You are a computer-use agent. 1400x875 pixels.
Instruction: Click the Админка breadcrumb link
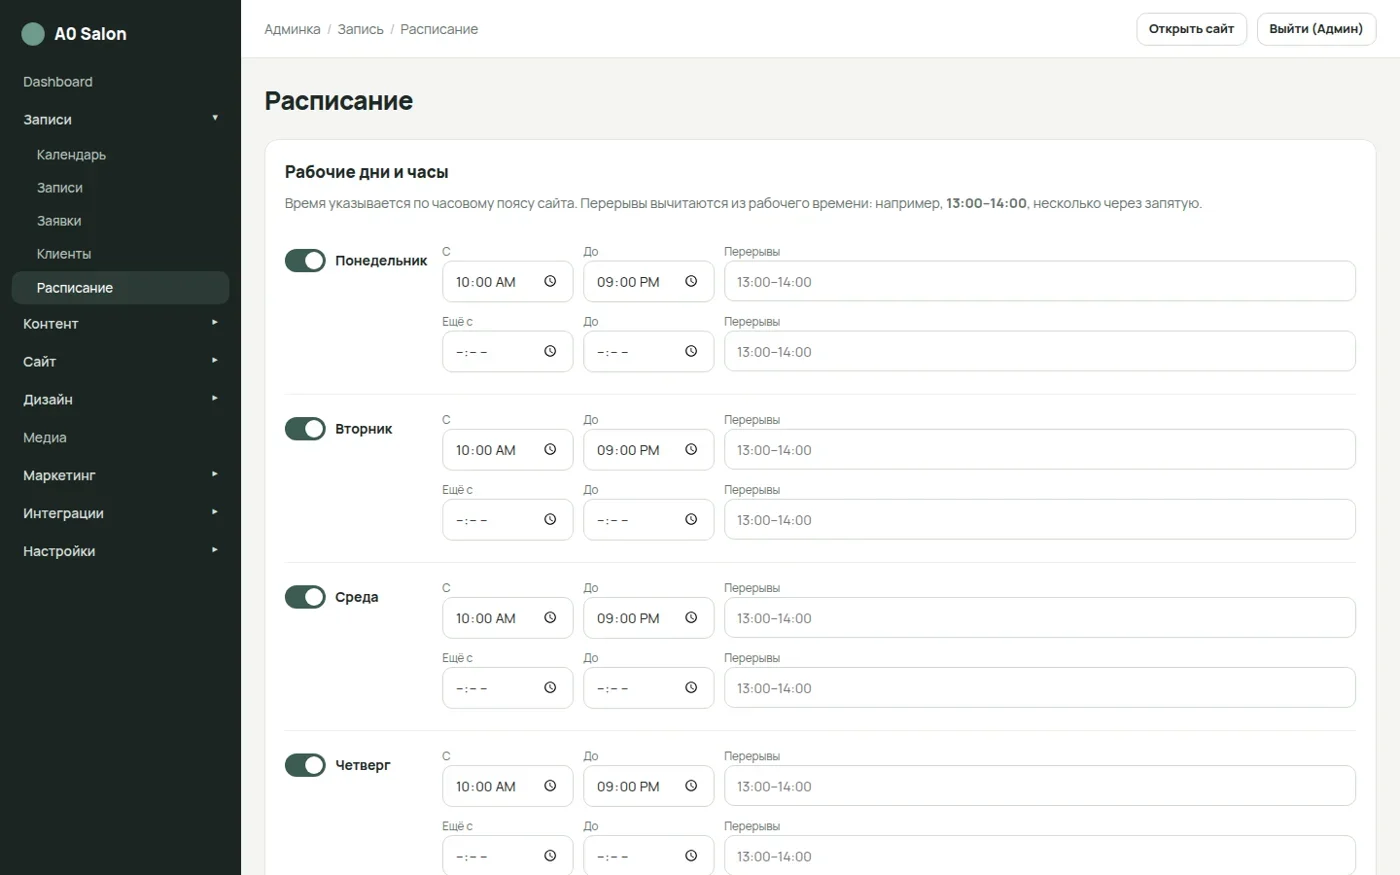[292, 30]
